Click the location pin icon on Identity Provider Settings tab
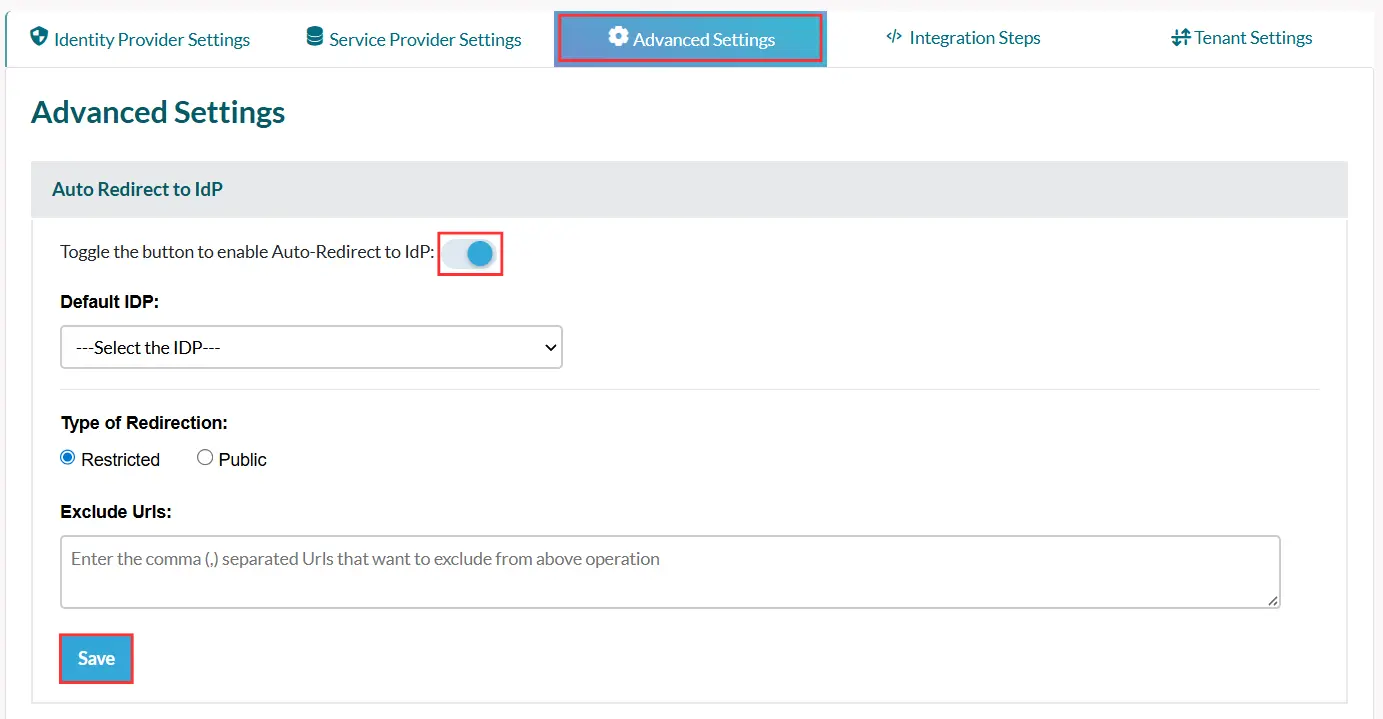 [38, 38]
